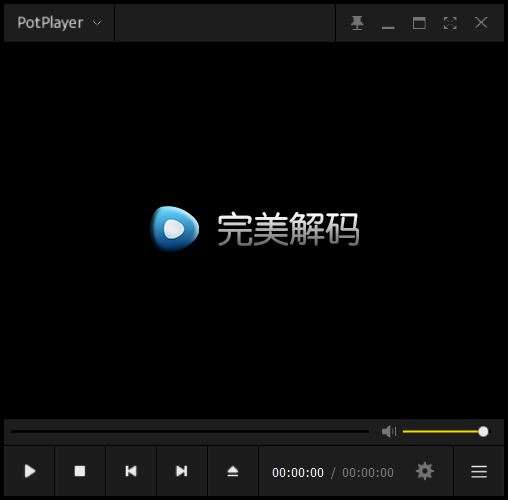Skip to the next track

pos(182,471)
